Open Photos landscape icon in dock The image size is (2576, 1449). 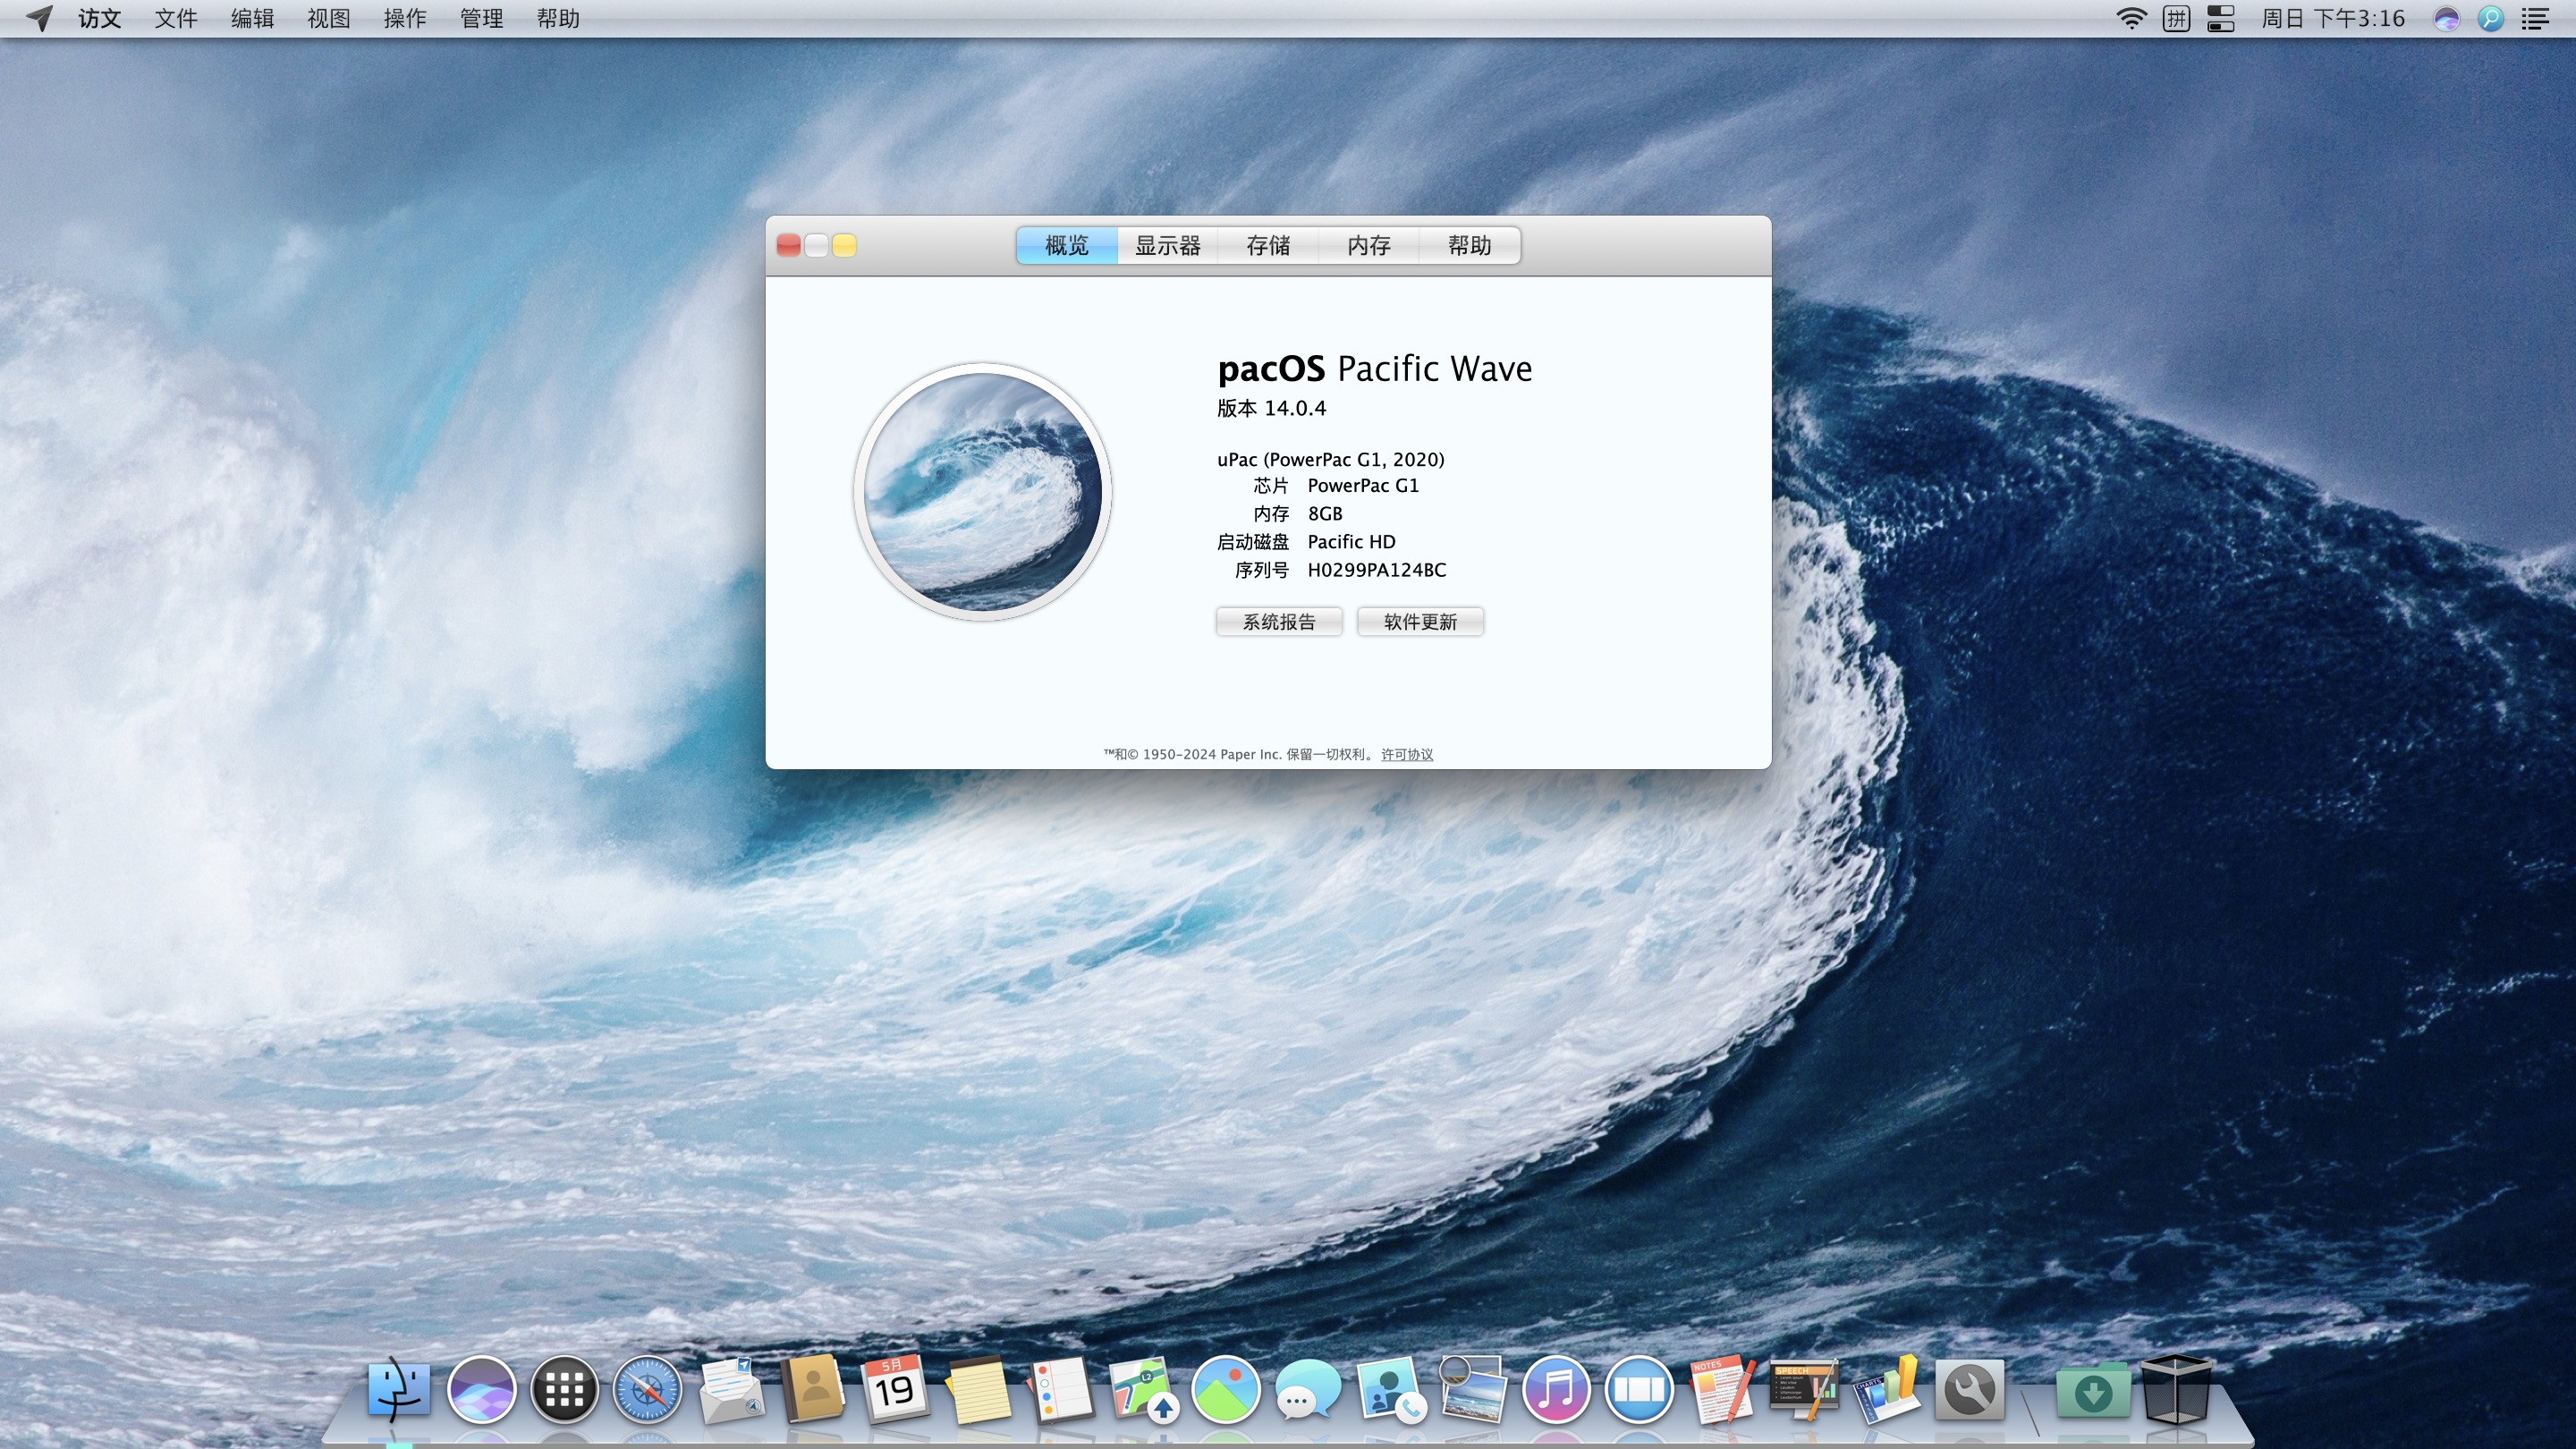click(1226, 1389)
